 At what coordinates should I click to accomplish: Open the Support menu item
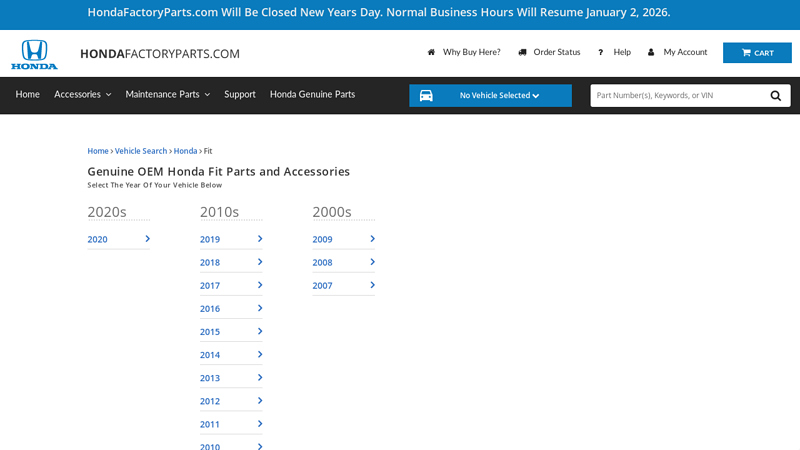pyautogui.click(x=240, y=95)
